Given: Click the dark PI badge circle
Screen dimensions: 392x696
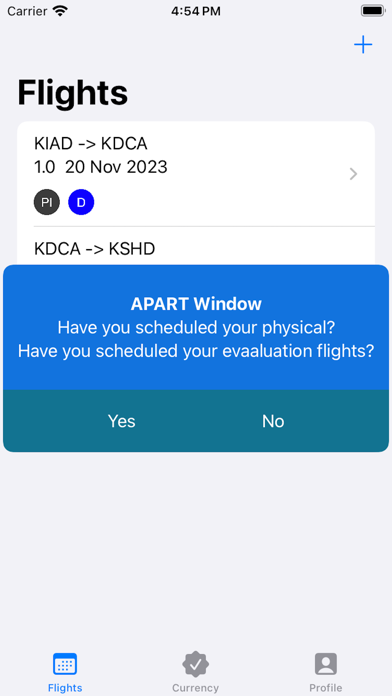Looking at the screenshot, I should (x=47, y=202).
